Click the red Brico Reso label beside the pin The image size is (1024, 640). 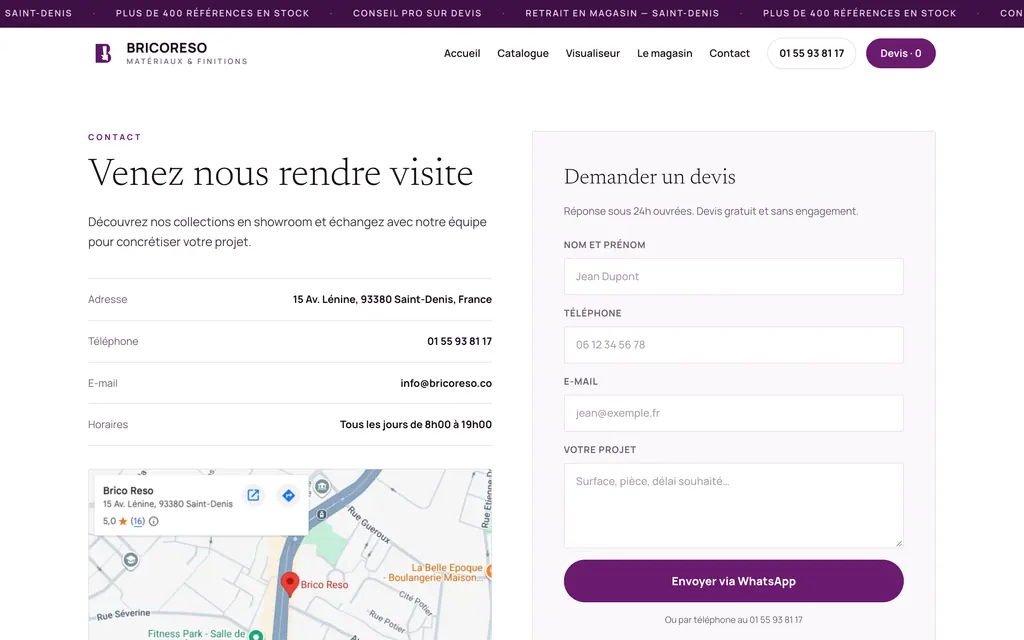tap(325, 584)
